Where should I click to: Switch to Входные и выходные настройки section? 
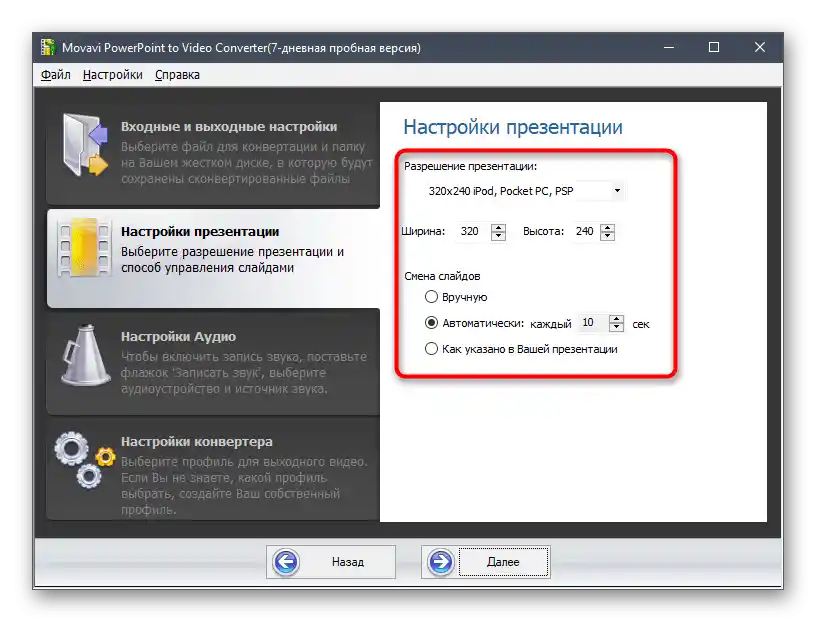pyautogui.click(x=213, y=154)
